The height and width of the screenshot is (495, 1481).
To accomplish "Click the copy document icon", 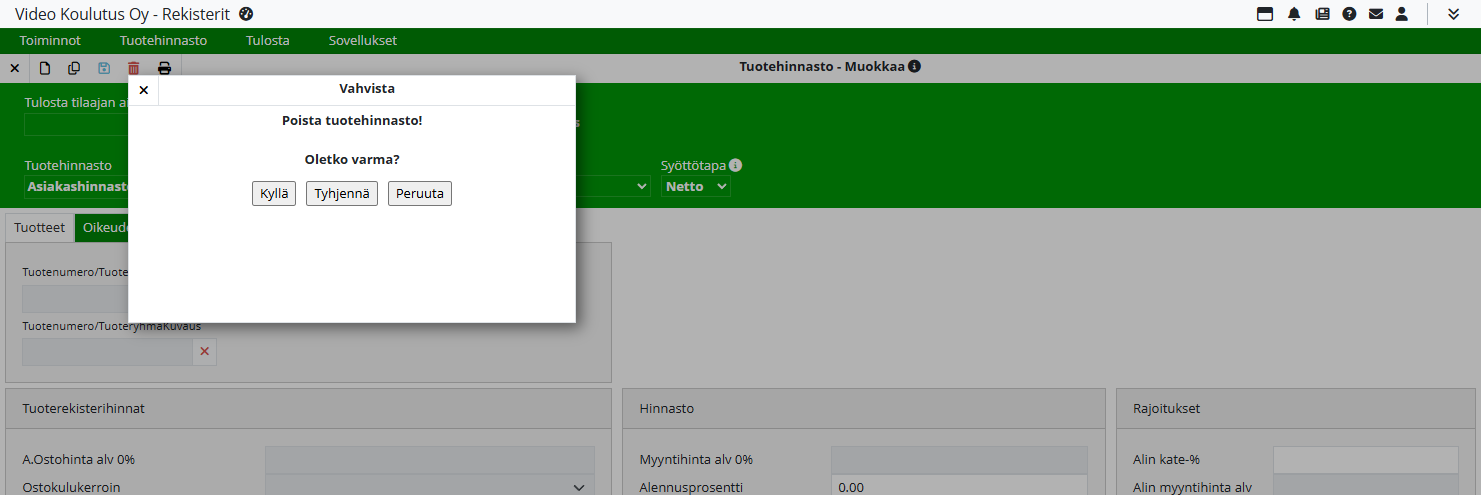I will 74,68.
